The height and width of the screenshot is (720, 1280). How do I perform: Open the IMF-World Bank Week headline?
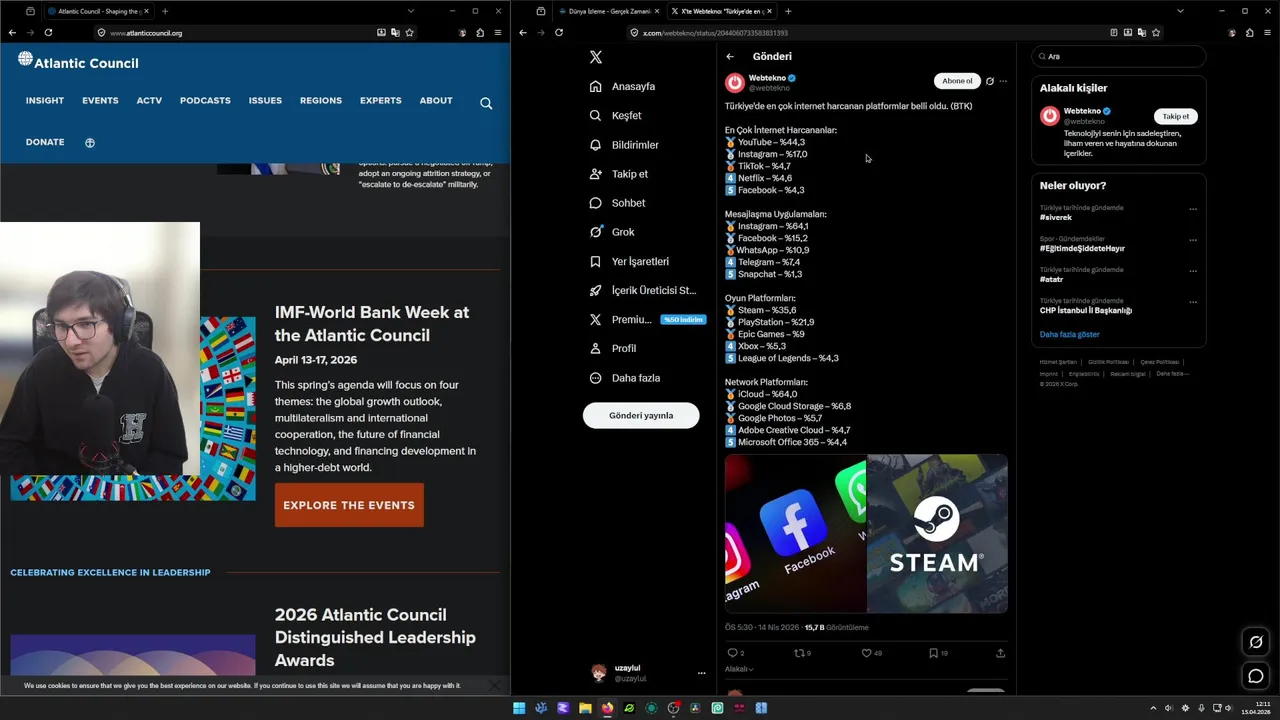(x=372, y=324)
